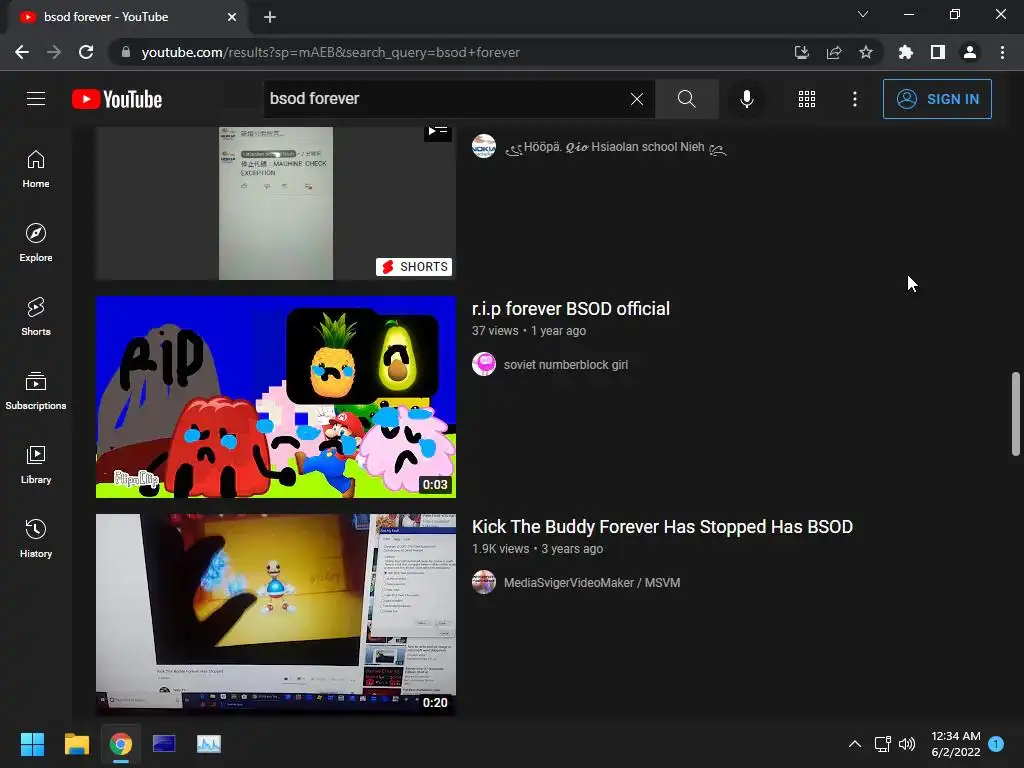Open MediaSvigerVideoMaker / MSVM channel
Viewport: 1024px width, 768px height.
click(x=592, y=583)
